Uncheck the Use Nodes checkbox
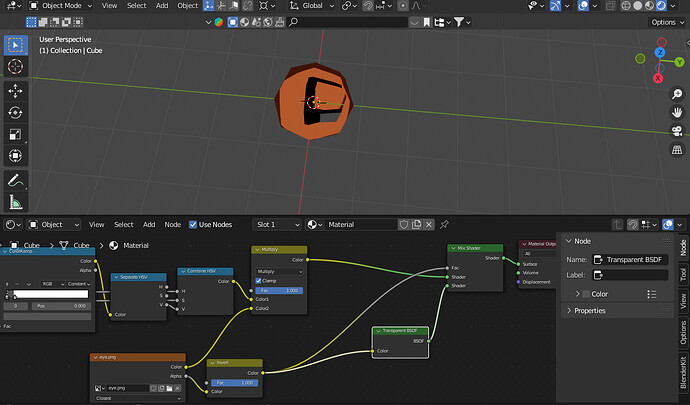690x405 pixels. 193,225
